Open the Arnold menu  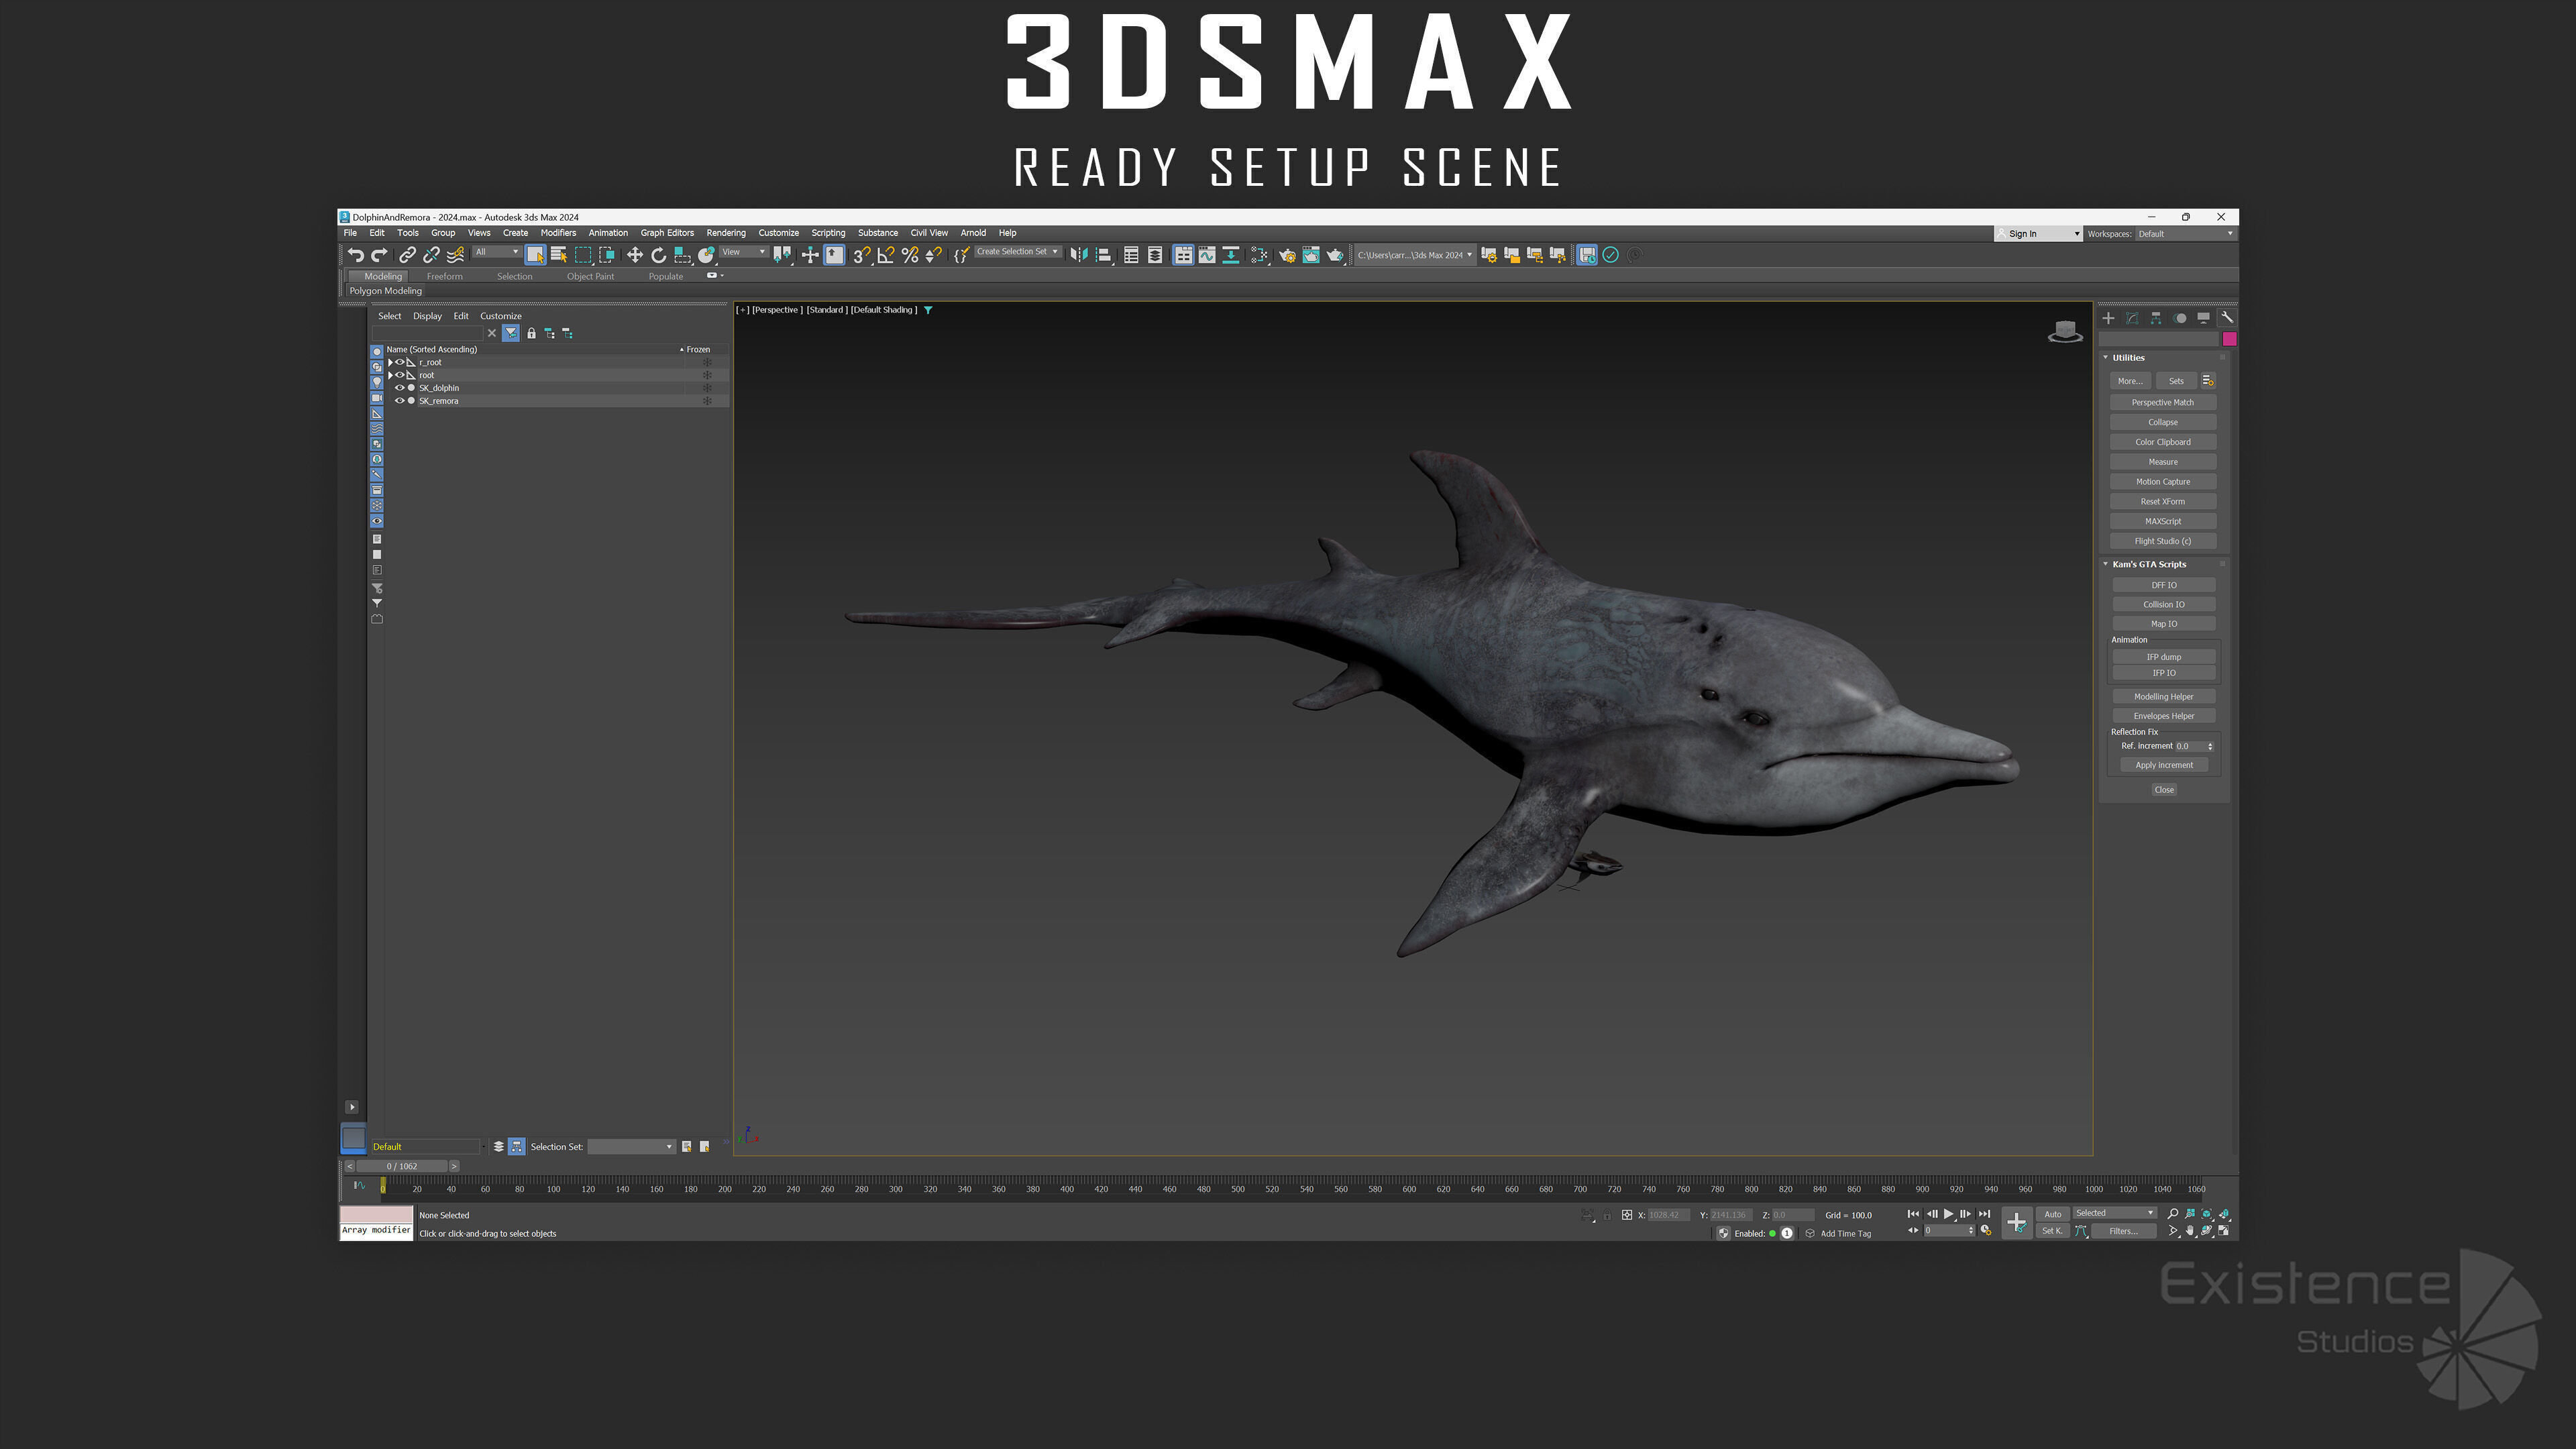click(x=973, y=233)
